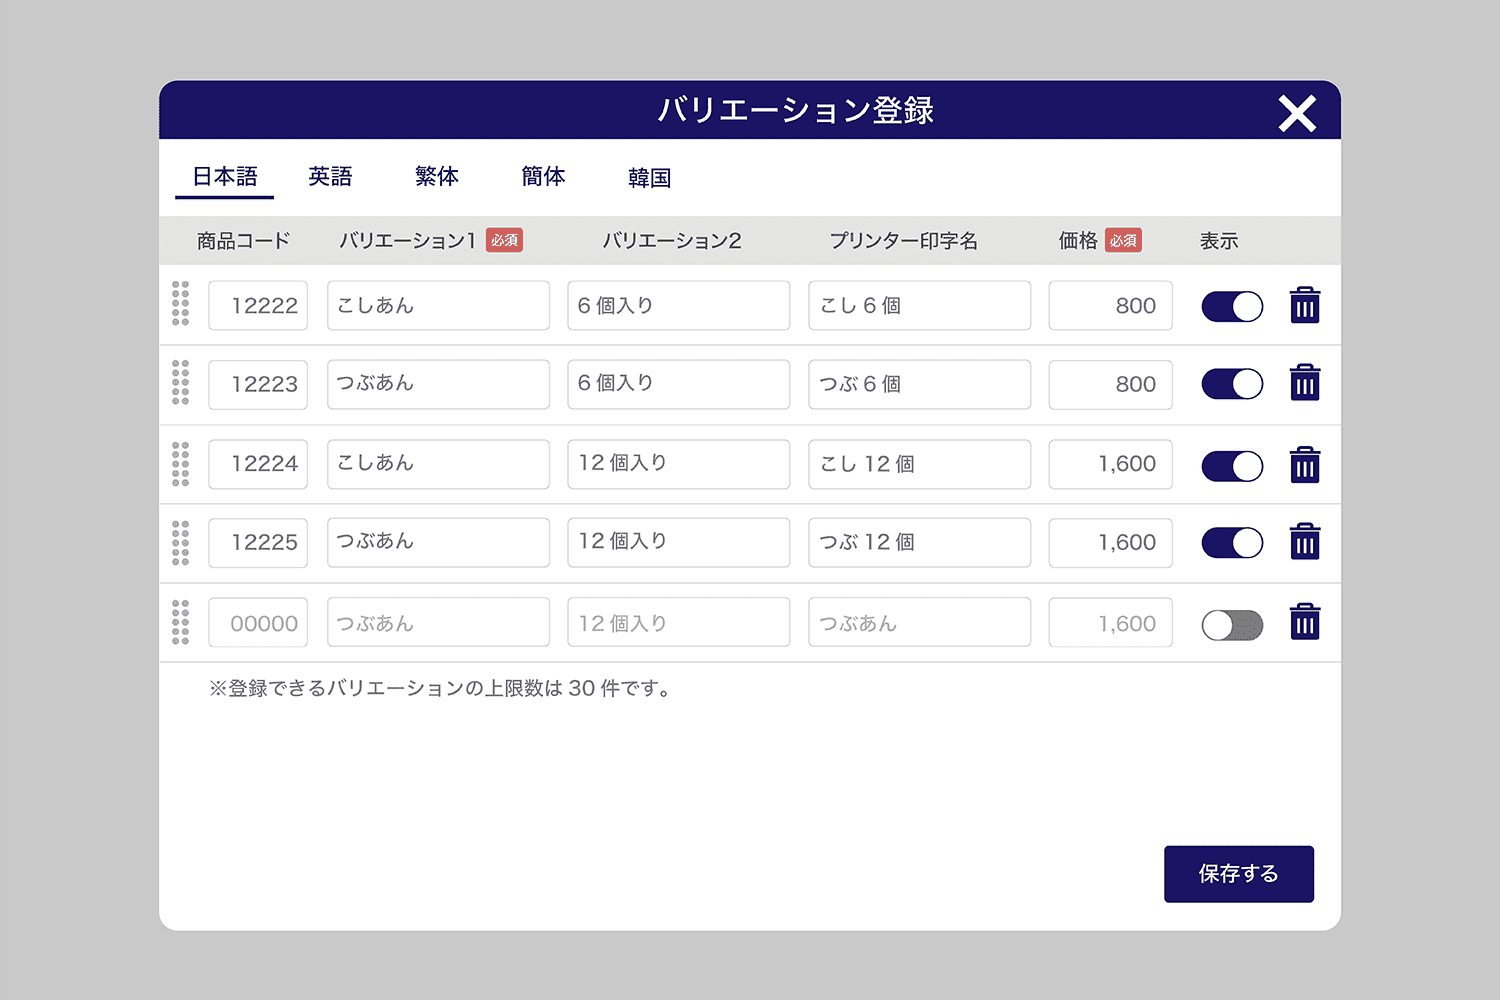
Task: Click the price field showing 1,600 for 12224
Action: tap(1110, 464)
